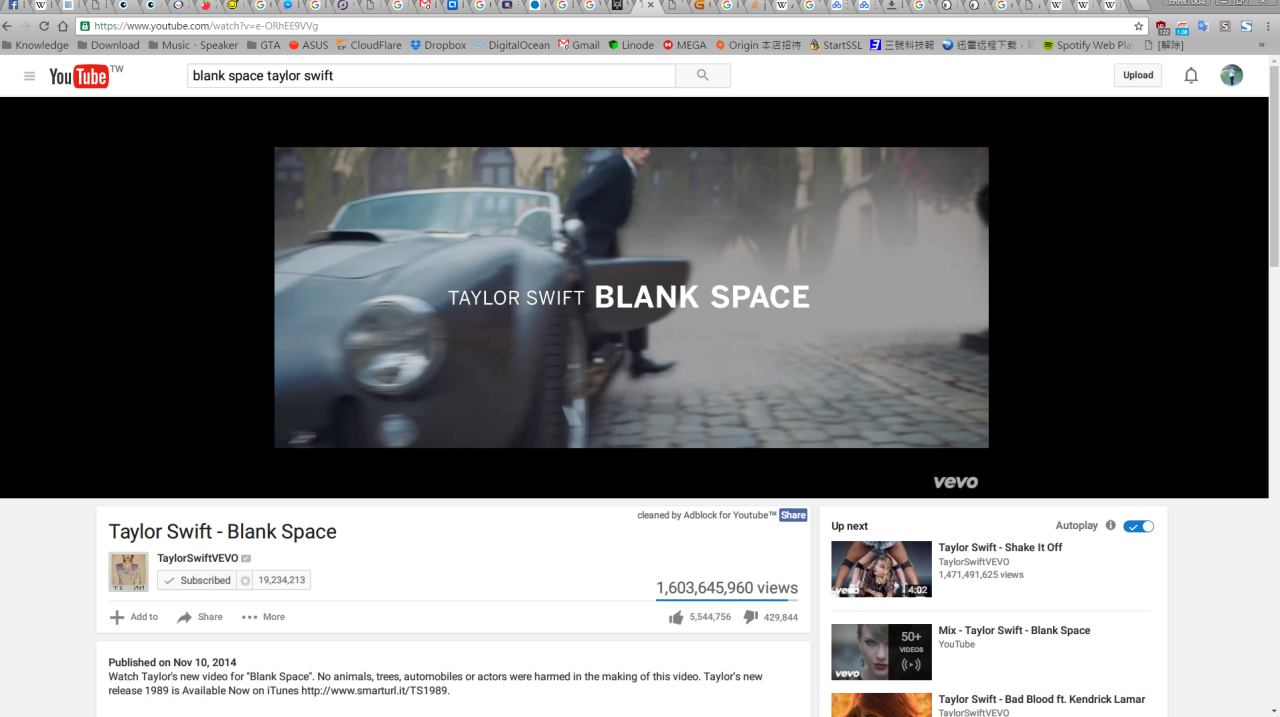Click the 5,544,756 likes count
Image resolution: width=1280 pixels, height=717 pixels.
710,617
